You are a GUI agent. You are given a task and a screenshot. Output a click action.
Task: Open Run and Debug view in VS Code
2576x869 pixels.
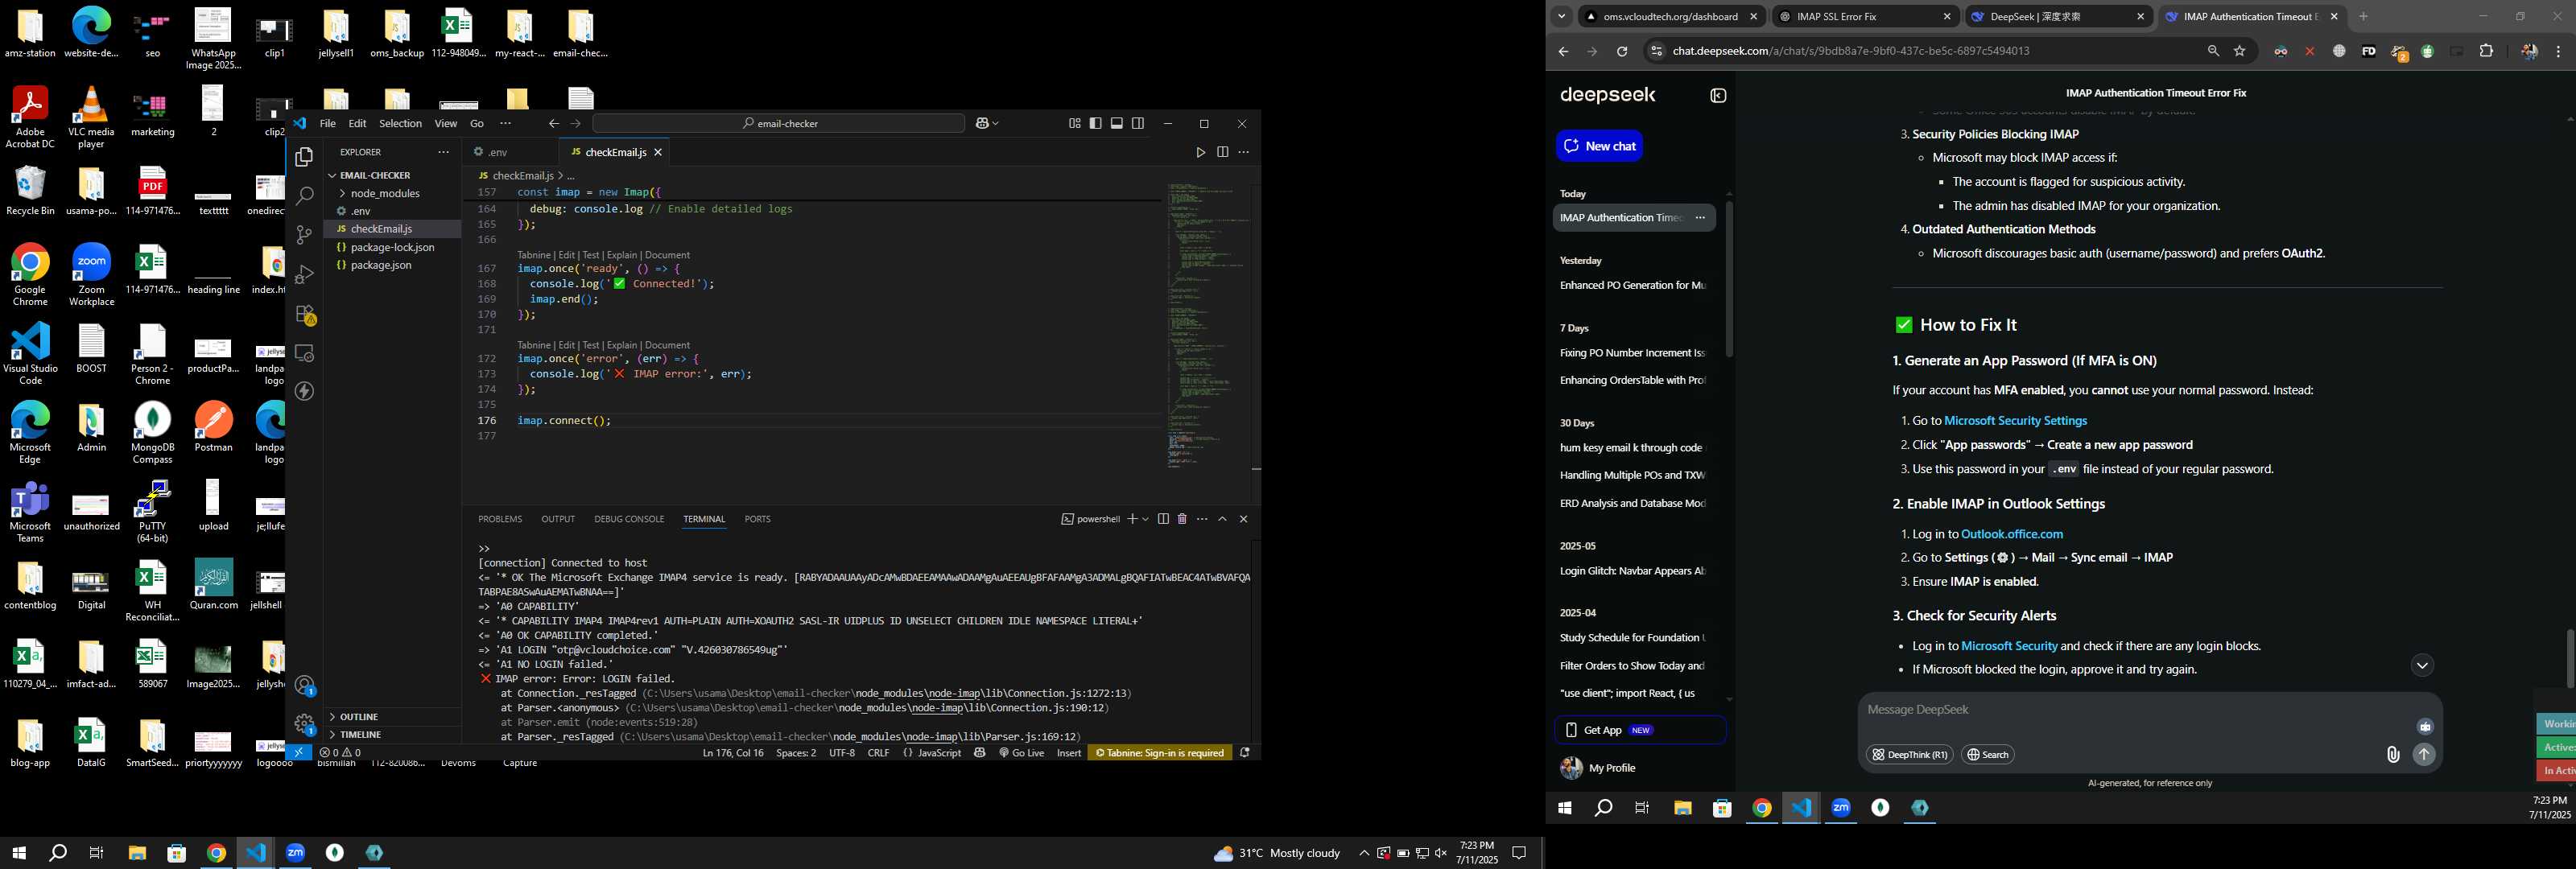pos(304,274)
